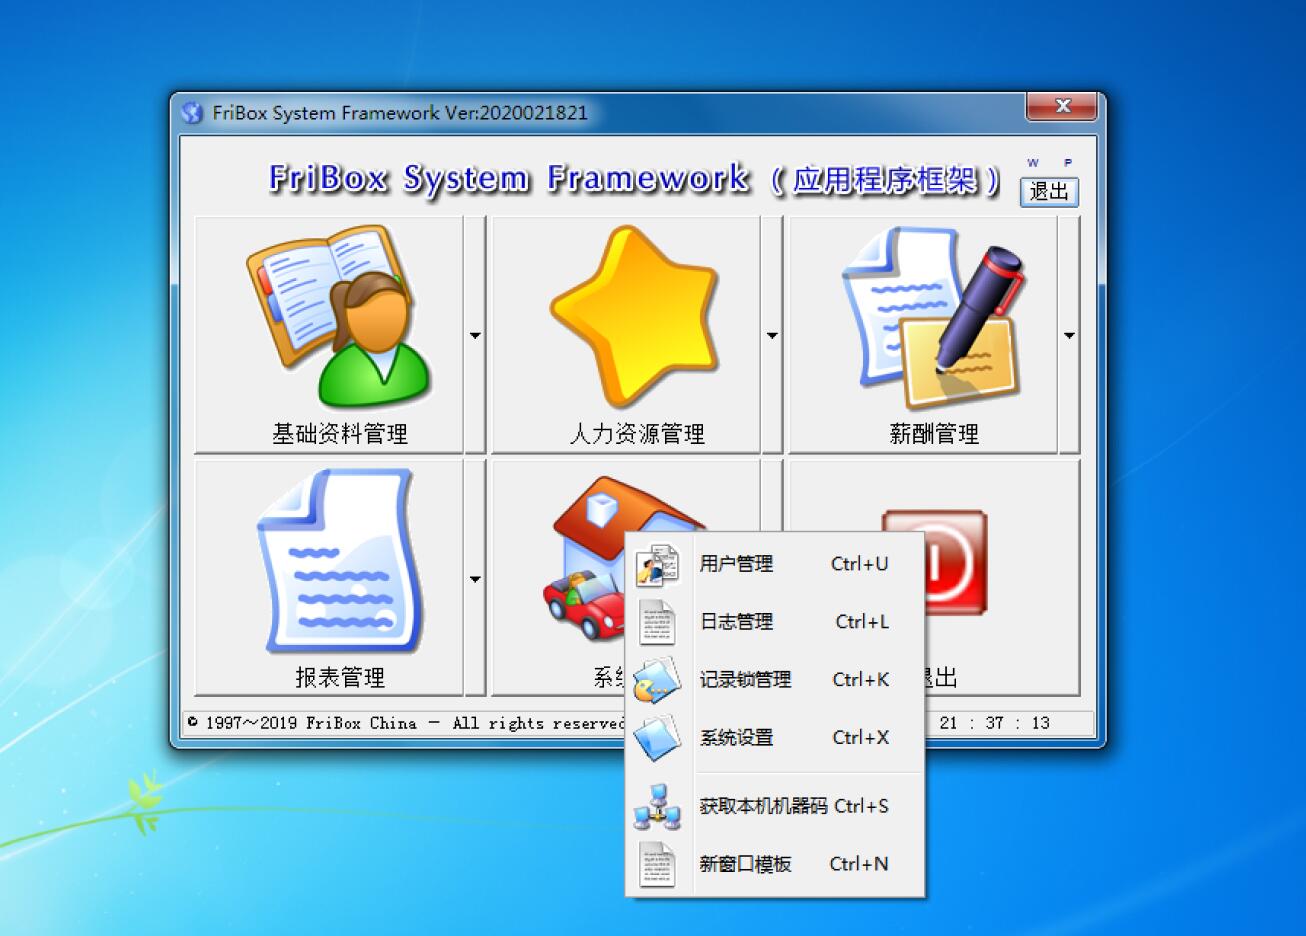Click the copyright text in status bar
Screen dimensions: 1306x936
(x=406, y=723)
